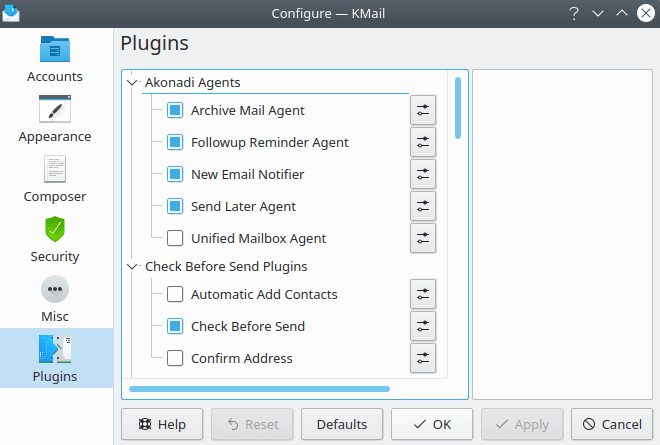Configure the New Email Notifier plugin
Viewport: 660px width, 445px height.
point(423,174)
